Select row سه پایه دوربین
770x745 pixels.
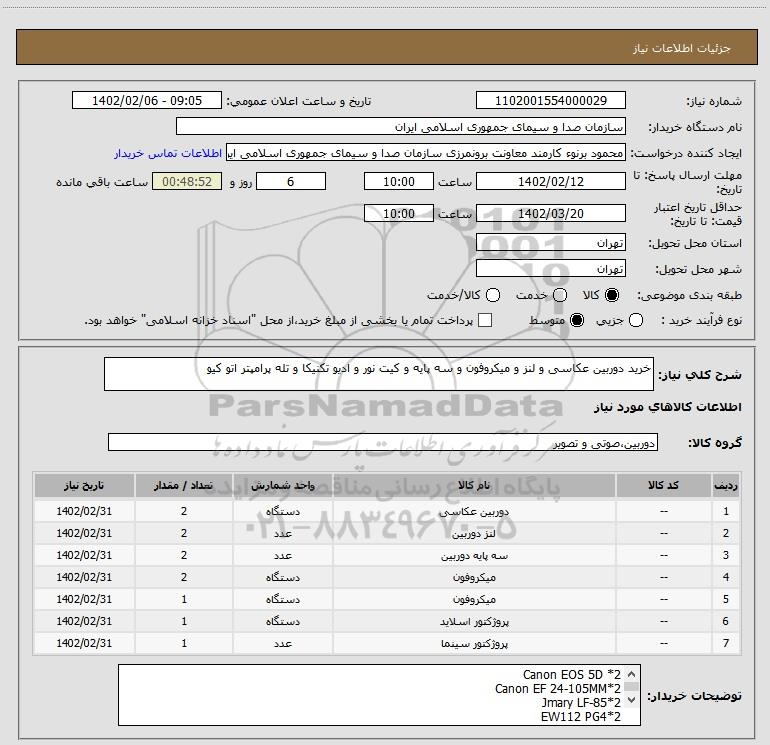point(387,555)
